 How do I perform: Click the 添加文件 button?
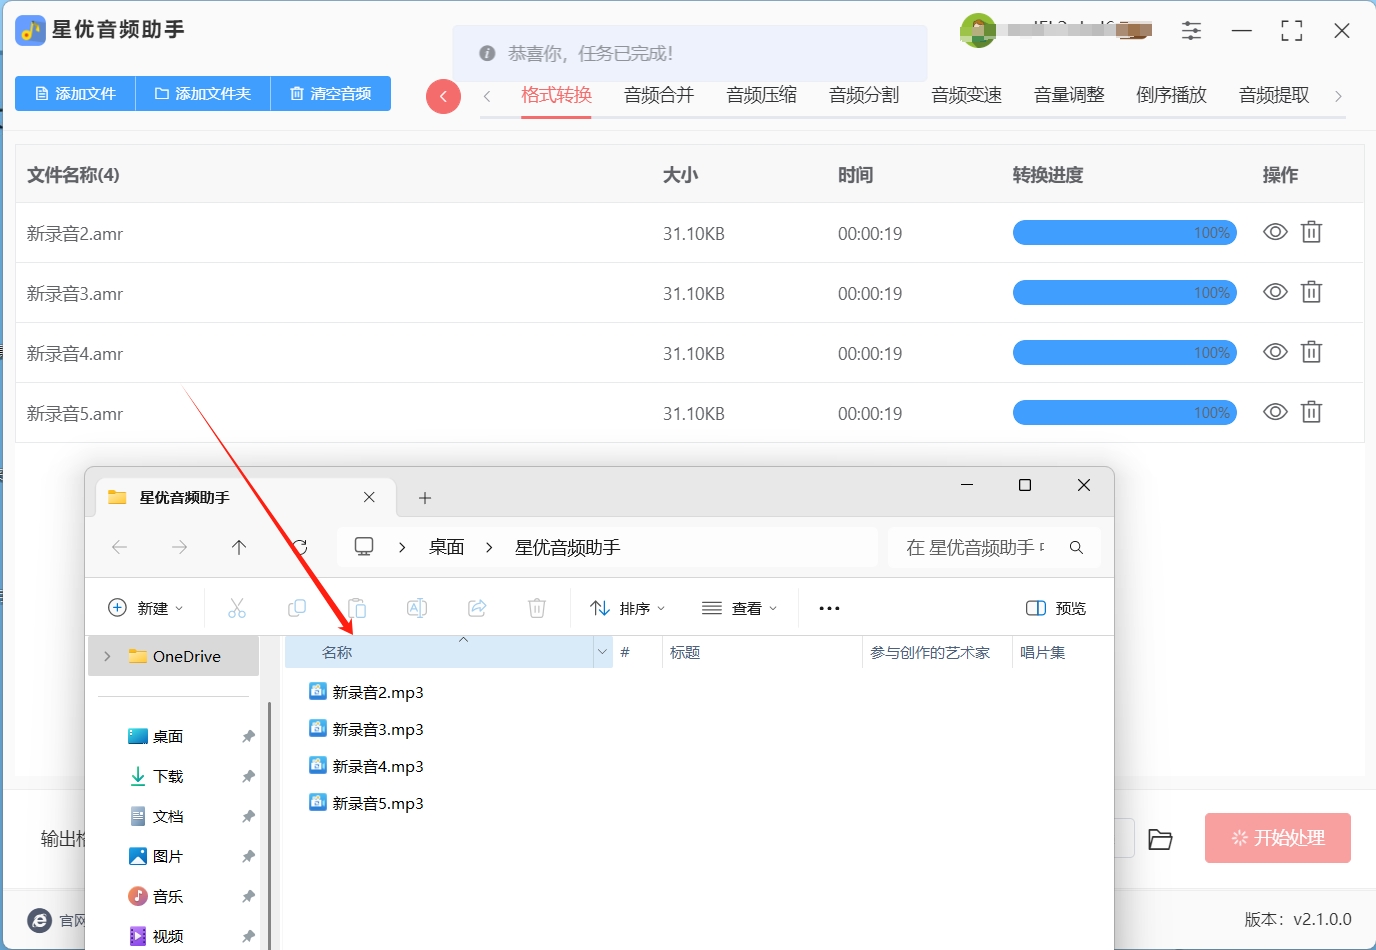tap(75, 93)
